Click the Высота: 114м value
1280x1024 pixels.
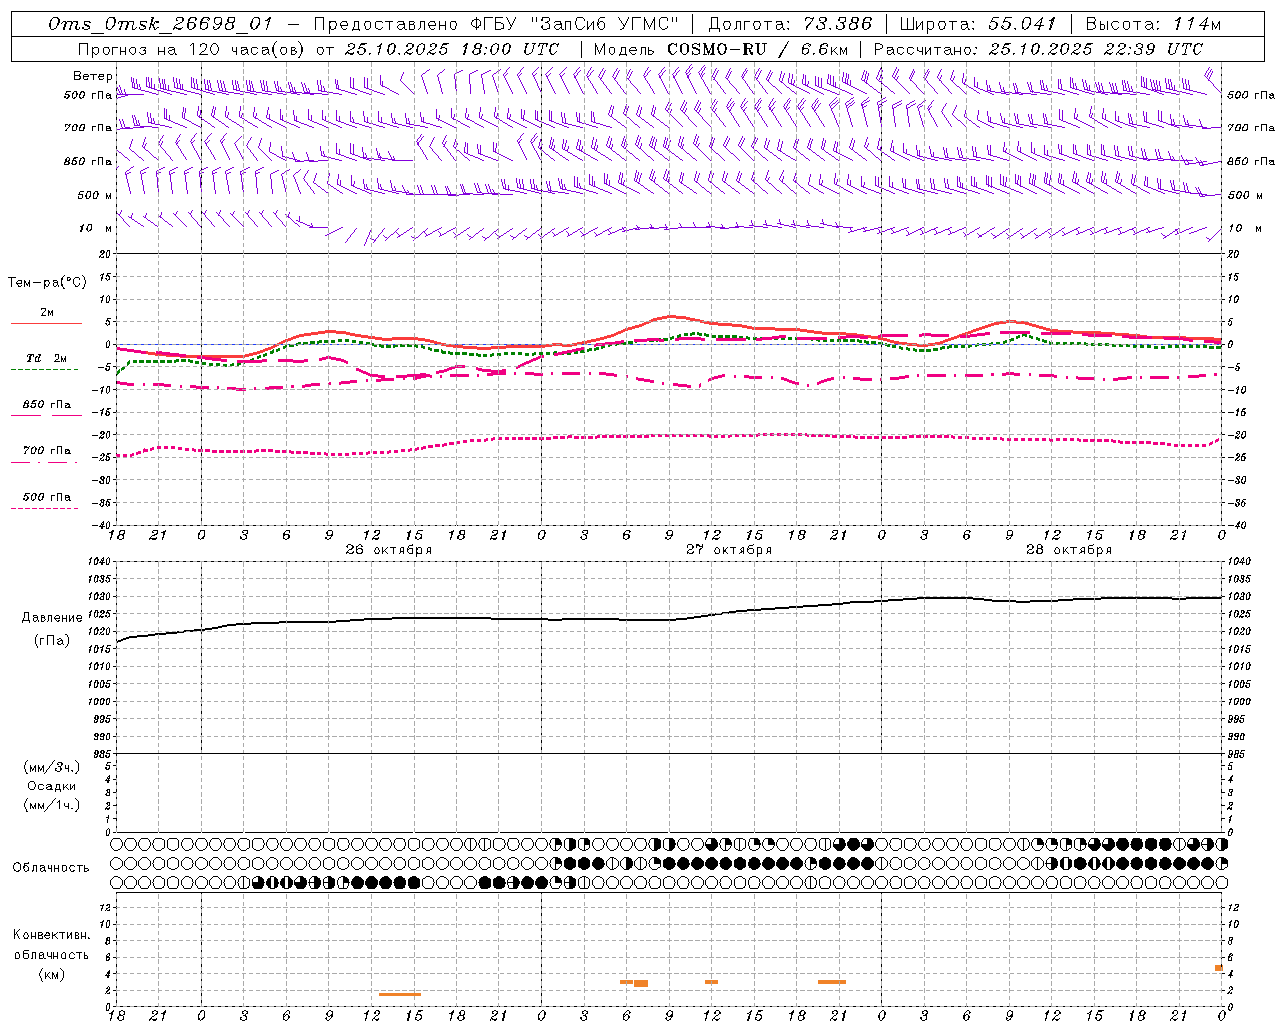[x=1153, y=24]
